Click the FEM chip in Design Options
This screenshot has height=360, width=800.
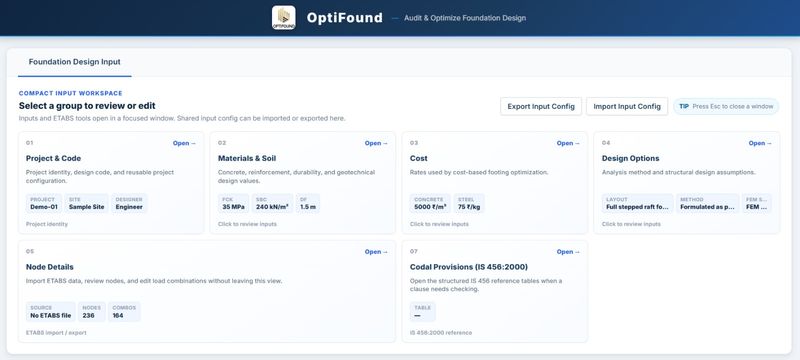tap(757, 203)
